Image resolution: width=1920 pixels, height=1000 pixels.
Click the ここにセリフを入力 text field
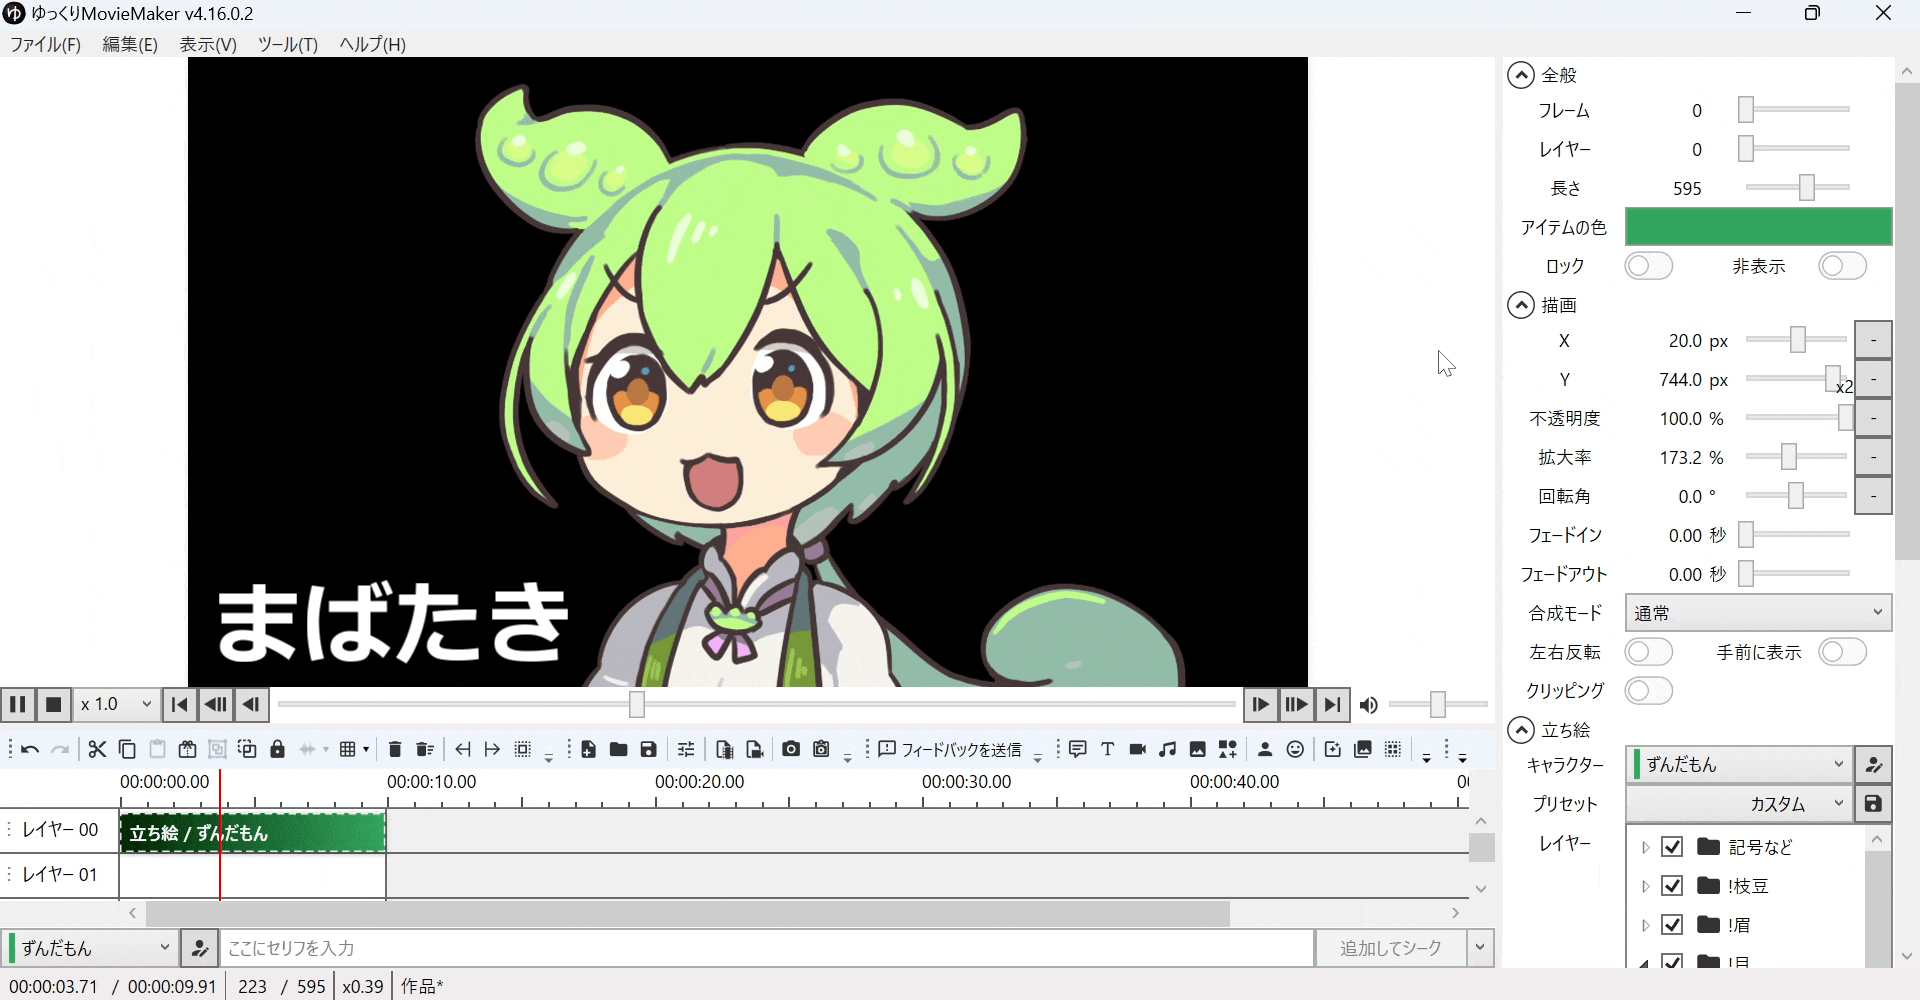[x=766, y=948]
